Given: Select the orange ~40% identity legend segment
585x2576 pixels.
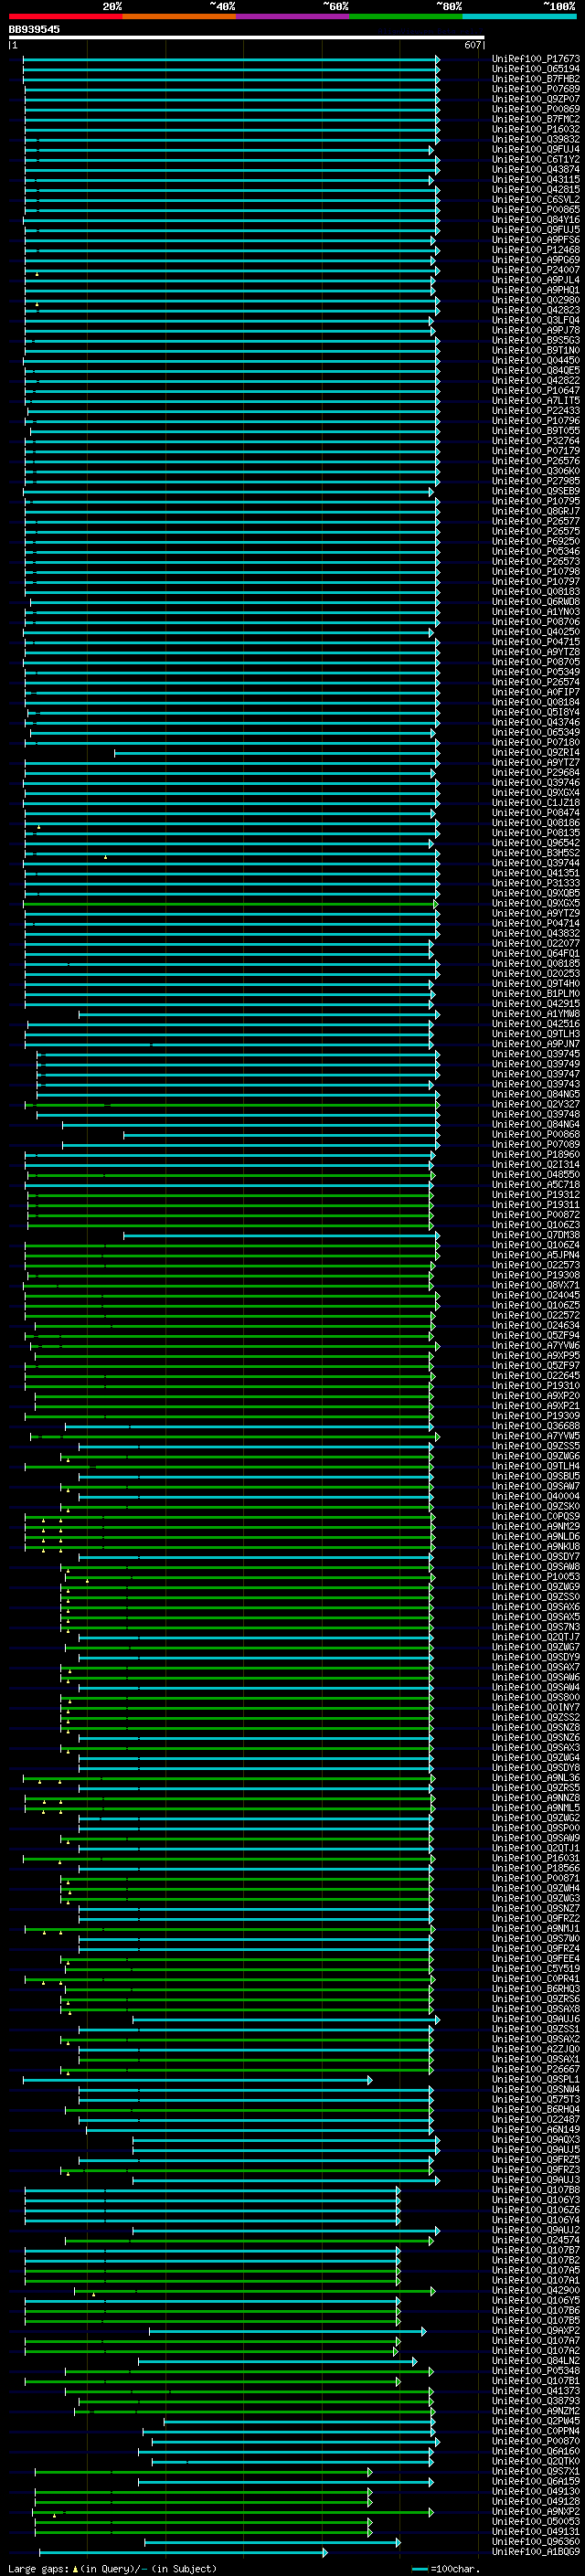Looking at the screenshot, I should [179, 16].
